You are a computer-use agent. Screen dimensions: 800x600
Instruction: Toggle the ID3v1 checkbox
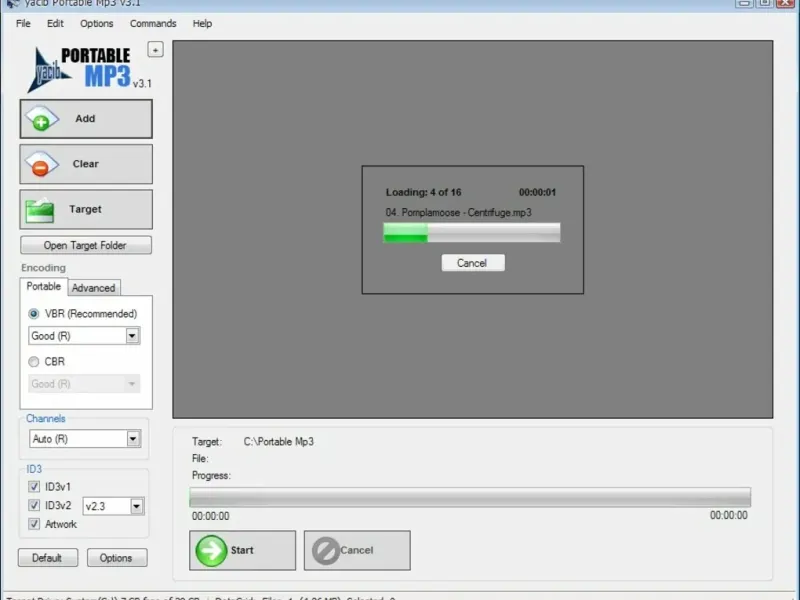point(34,487)
